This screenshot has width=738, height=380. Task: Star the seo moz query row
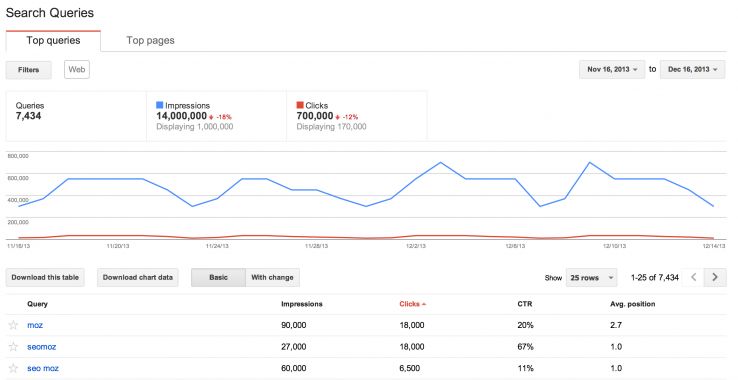[13, 368]
